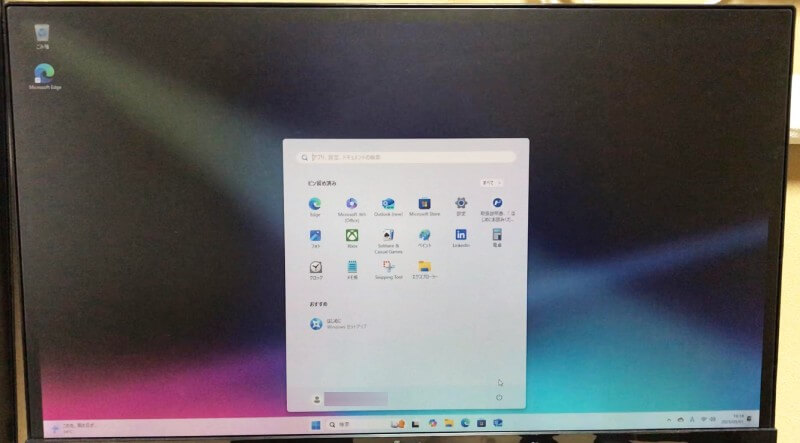The width and height of the screenshot is (800, 443).
Task: Open the user account profile
Action: (349, 399)
